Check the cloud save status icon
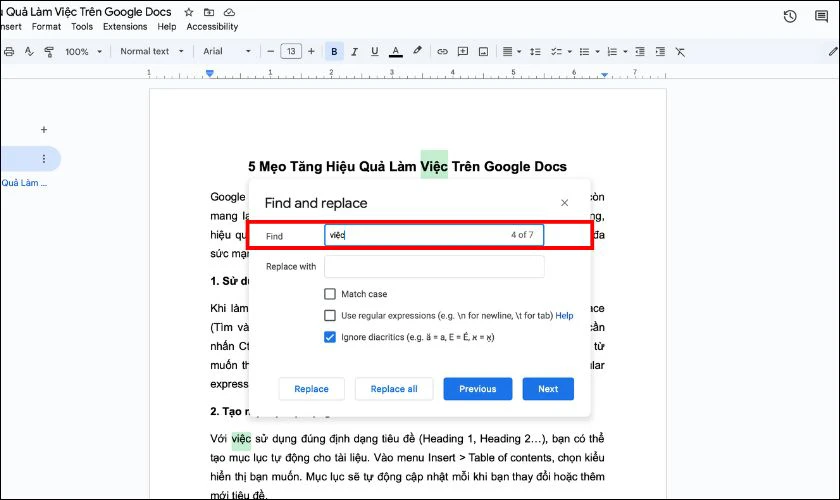Screen dimensions: 840x500 (x=229, y=12)
